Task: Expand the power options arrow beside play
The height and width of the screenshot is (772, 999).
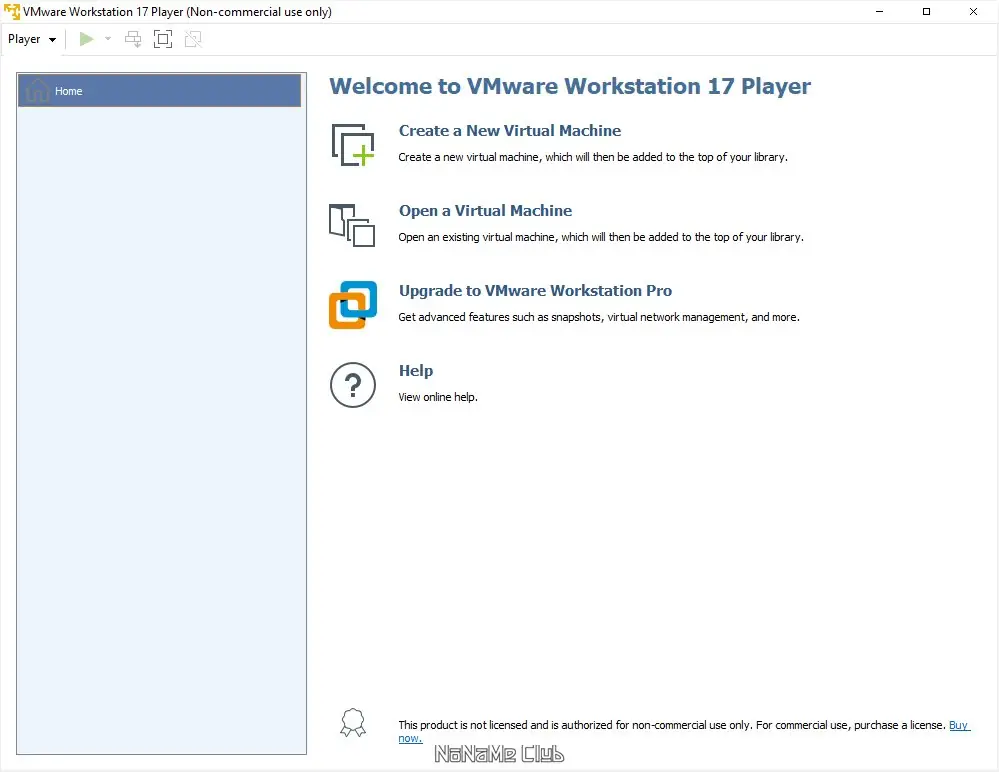Action: click(108, 39)
